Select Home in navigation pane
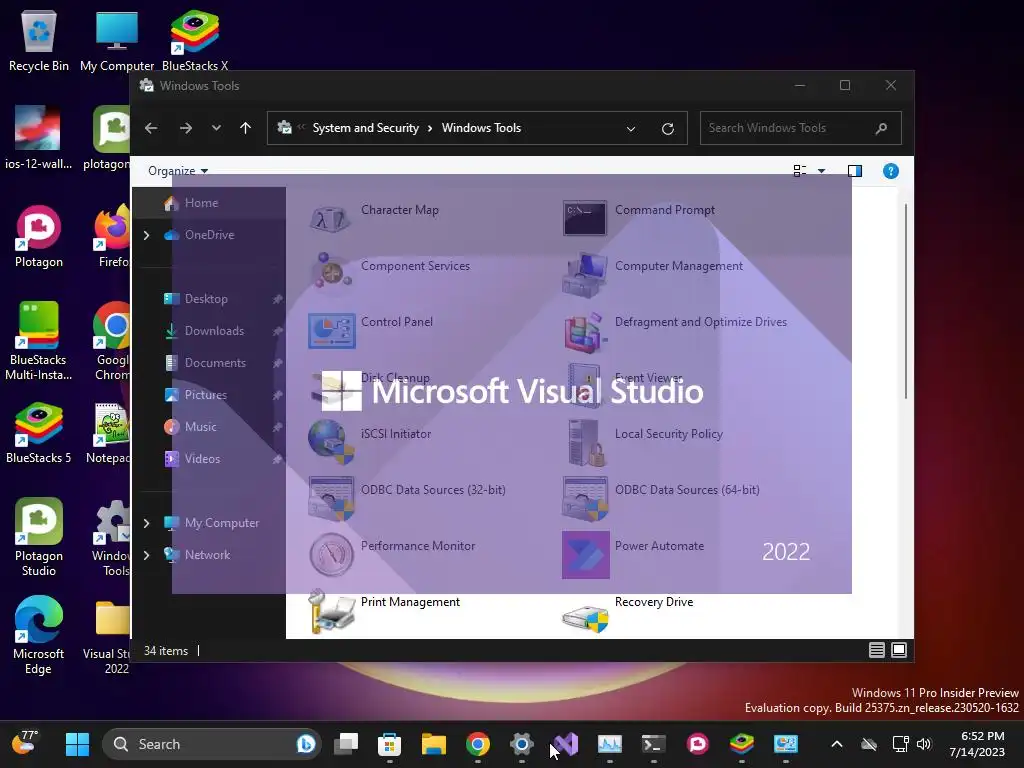The image size is (1024, 768). click(x=209, y=203)
